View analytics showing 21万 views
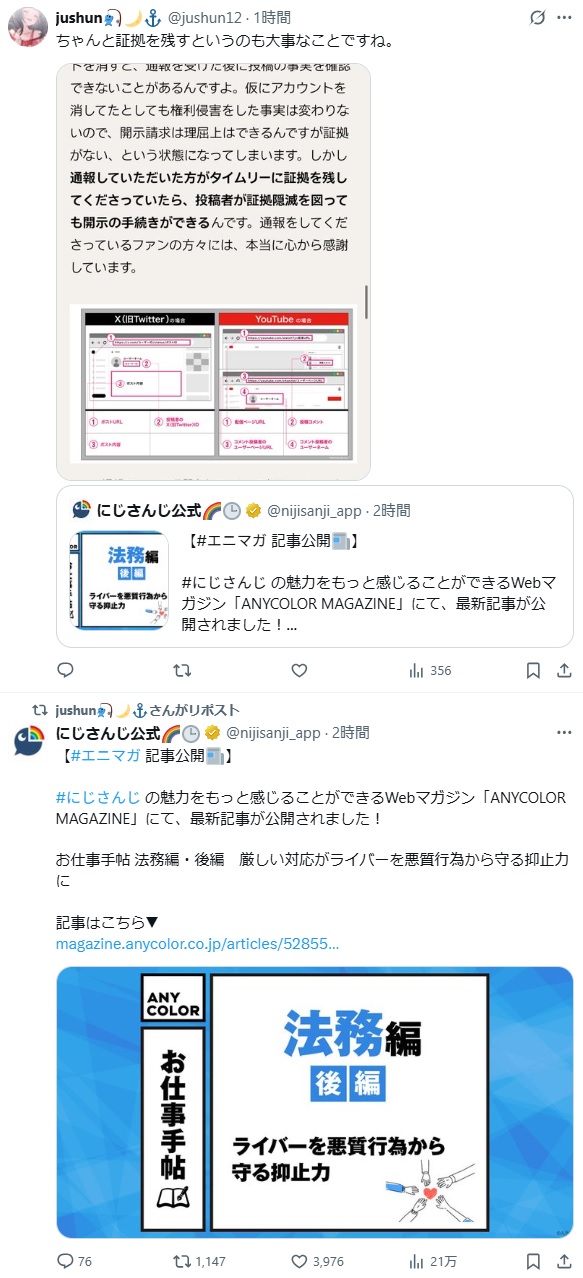This screenshot has height=1278, width=583. click(x=432, y=1261)
